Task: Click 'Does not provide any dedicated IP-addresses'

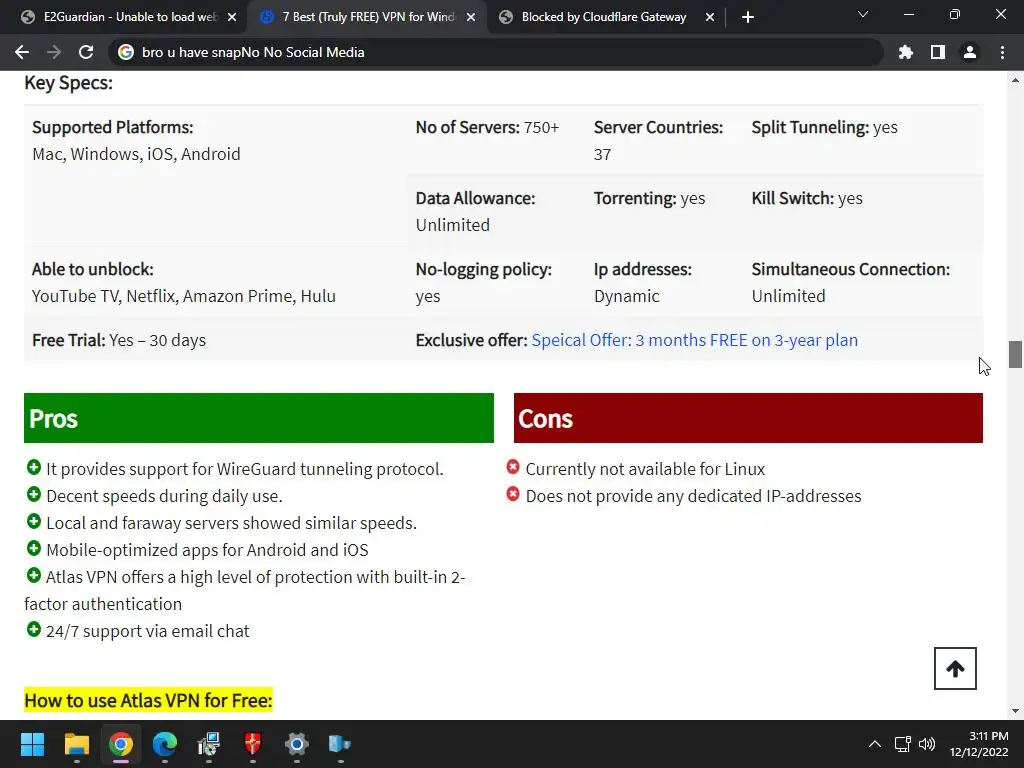Action: [x=694, y=496]
